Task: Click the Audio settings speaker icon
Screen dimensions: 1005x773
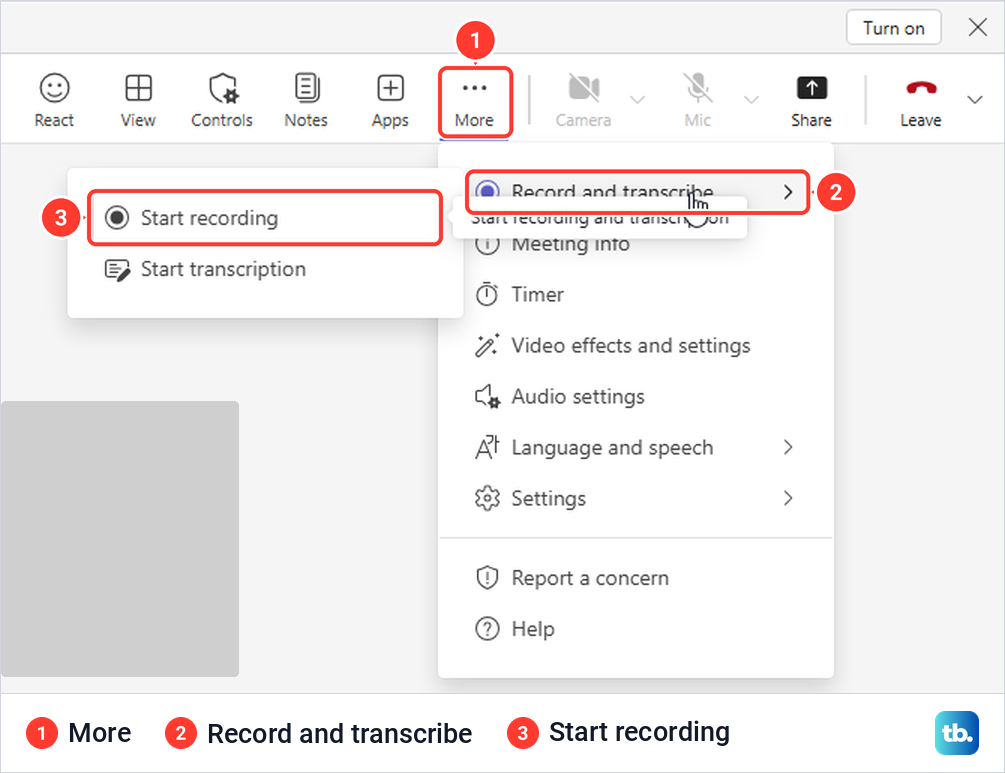Action: point(487,397)
